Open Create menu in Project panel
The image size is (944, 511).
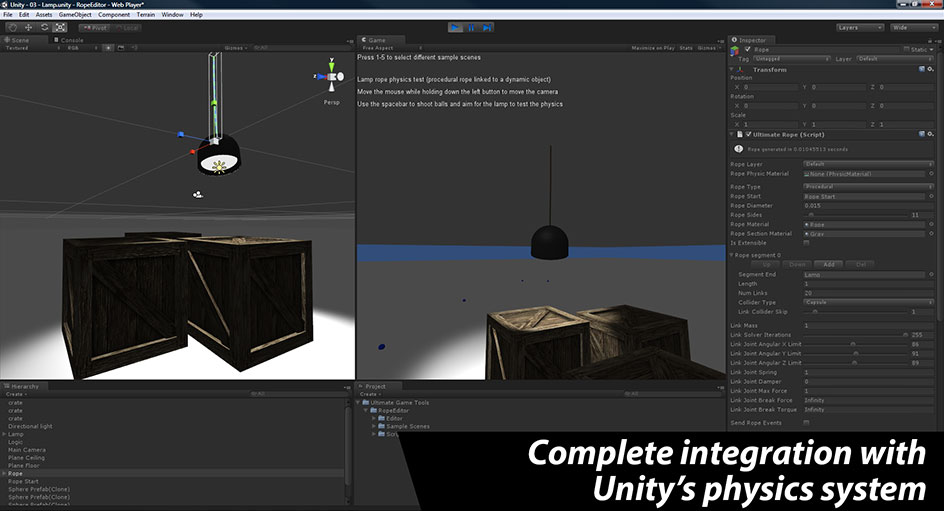[370, 394]
